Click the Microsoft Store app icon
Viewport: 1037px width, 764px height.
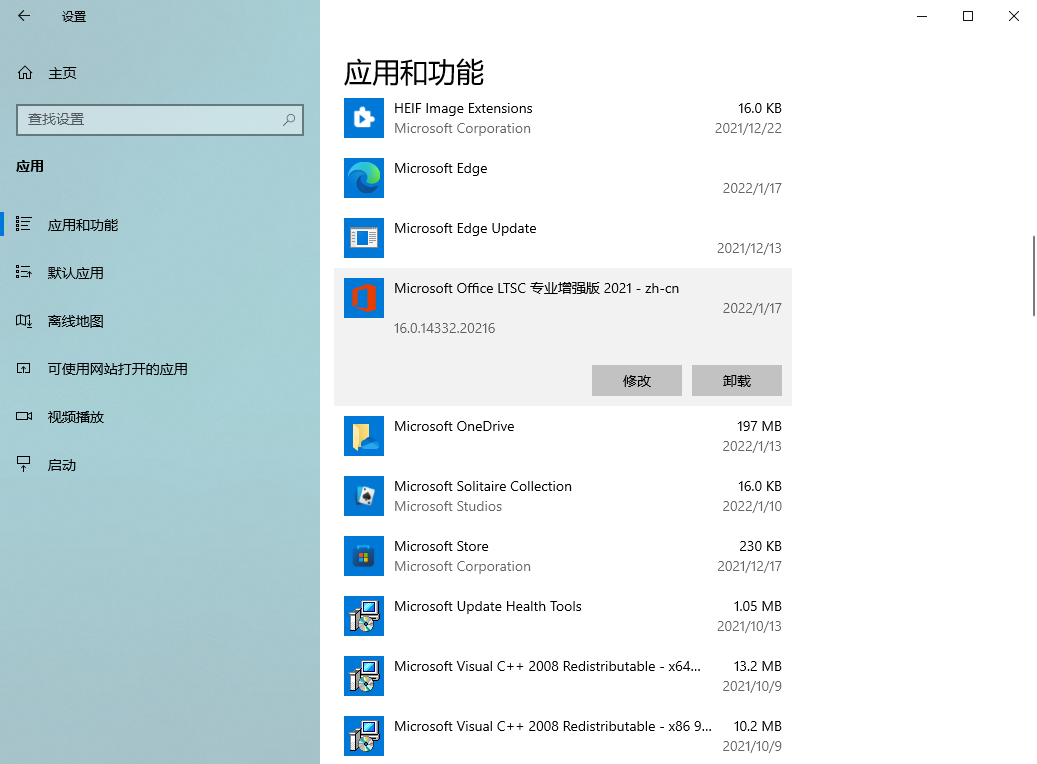tap(364, 556)
